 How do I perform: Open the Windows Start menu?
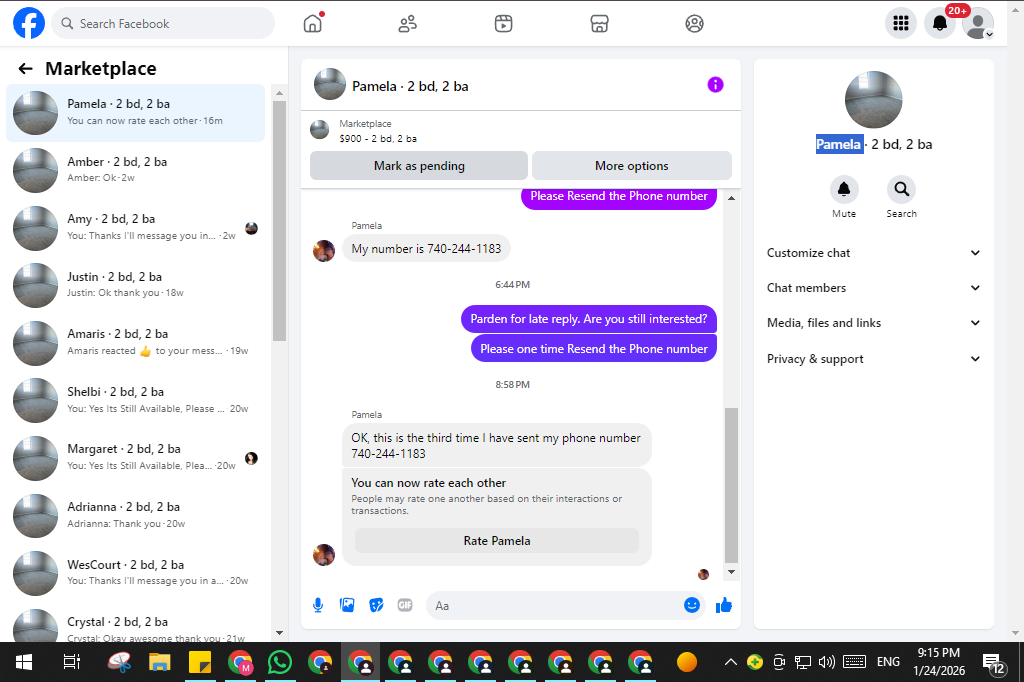pos(24,662)
